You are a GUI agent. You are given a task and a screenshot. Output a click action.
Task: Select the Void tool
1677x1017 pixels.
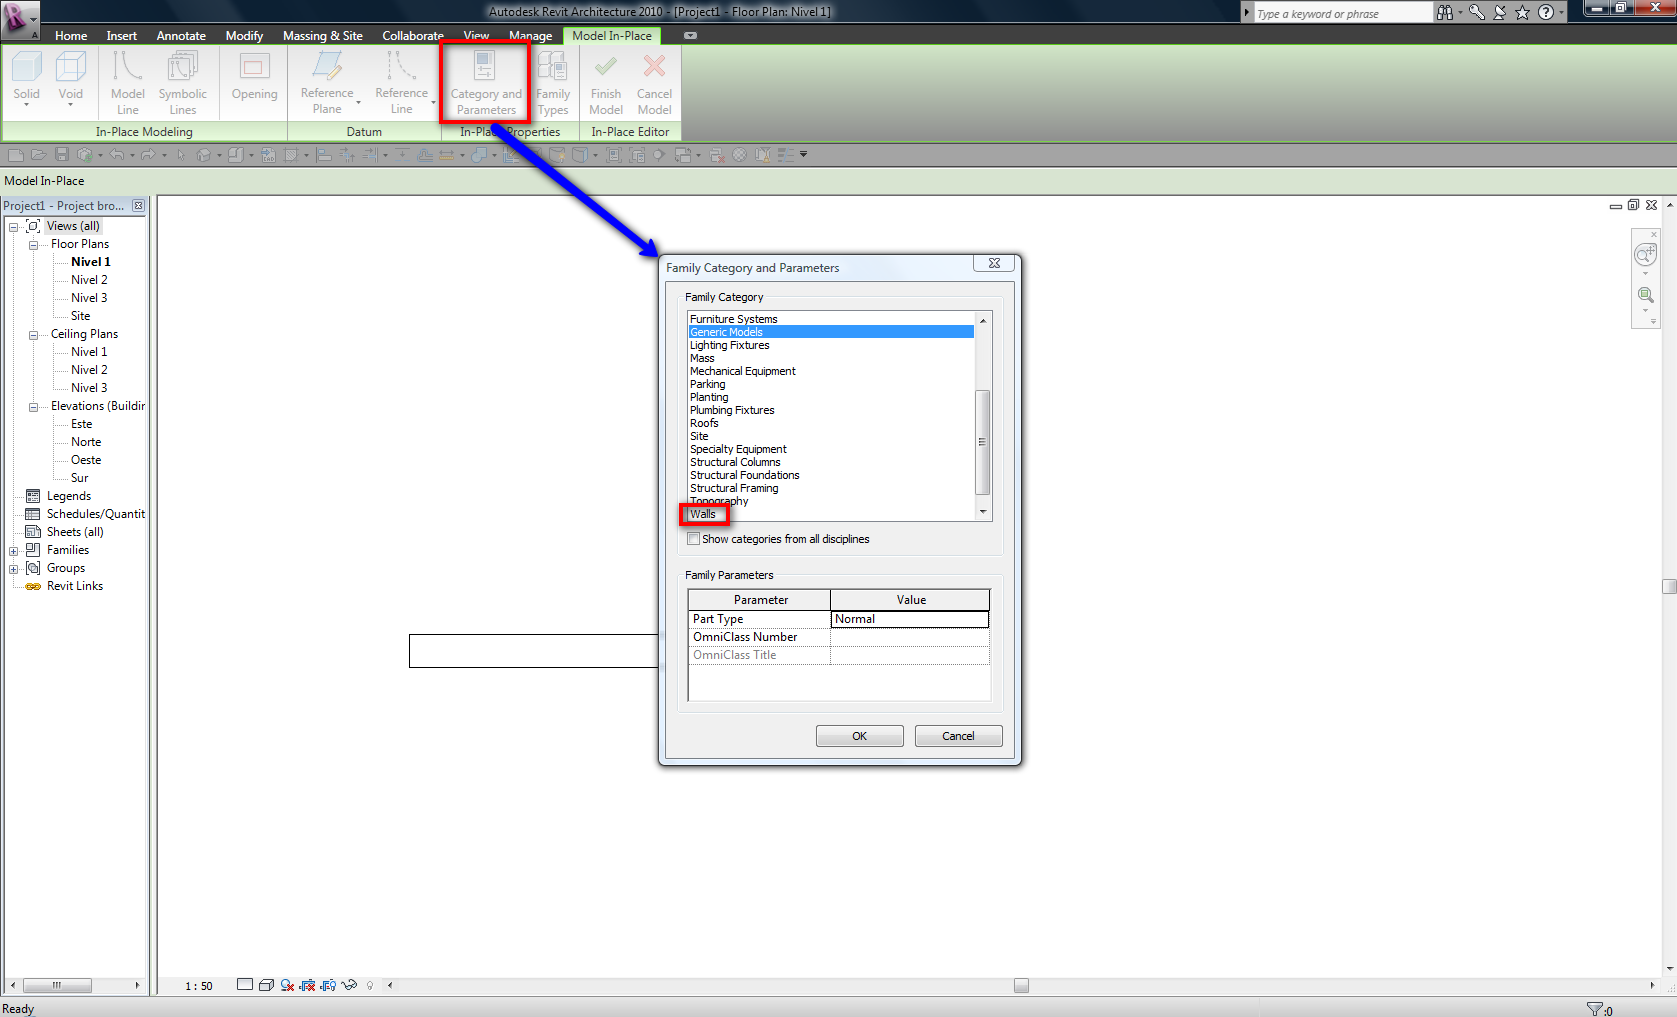(x=70, y=79)
